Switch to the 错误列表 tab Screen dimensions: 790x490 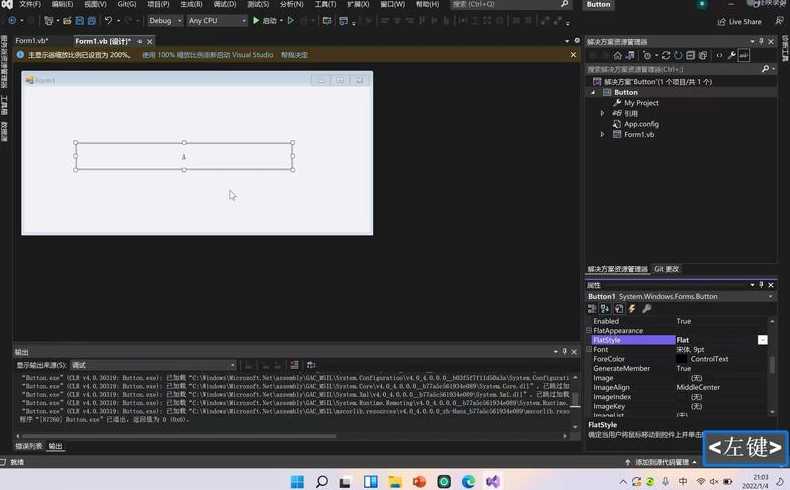coord(29,446)
